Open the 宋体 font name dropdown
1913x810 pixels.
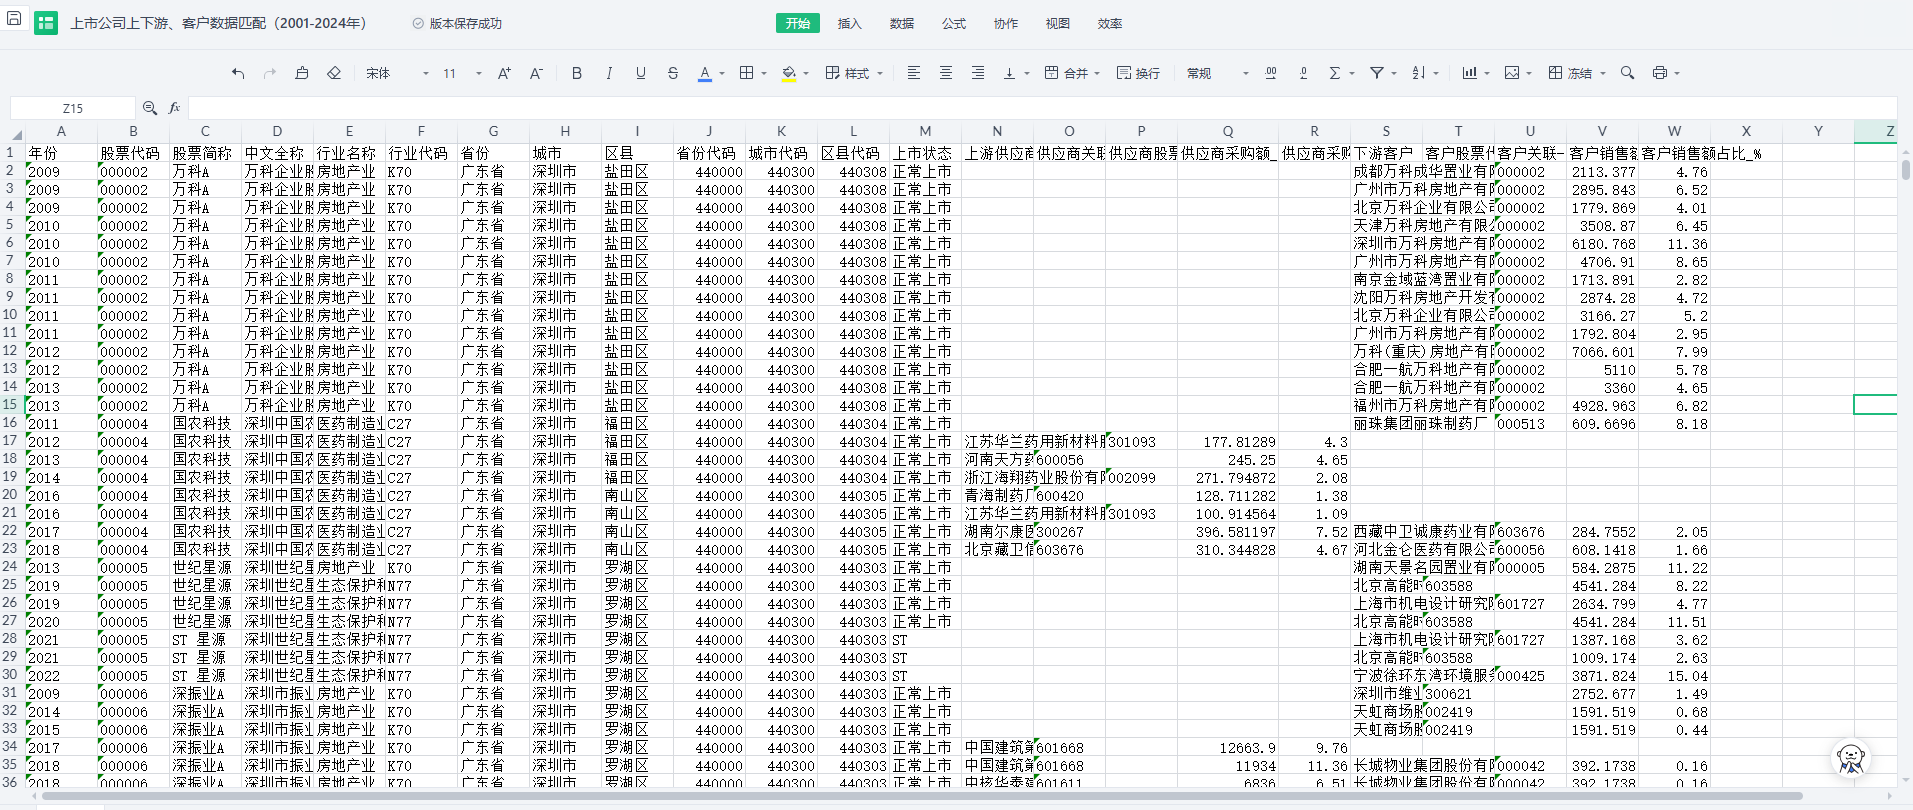[397, 73]
